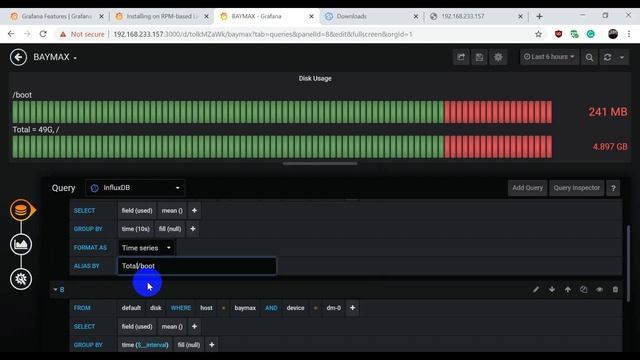The width and height of the screenshot is (640, 360).
Task: Refresh the dashboard
Action: tap(607, 57)
